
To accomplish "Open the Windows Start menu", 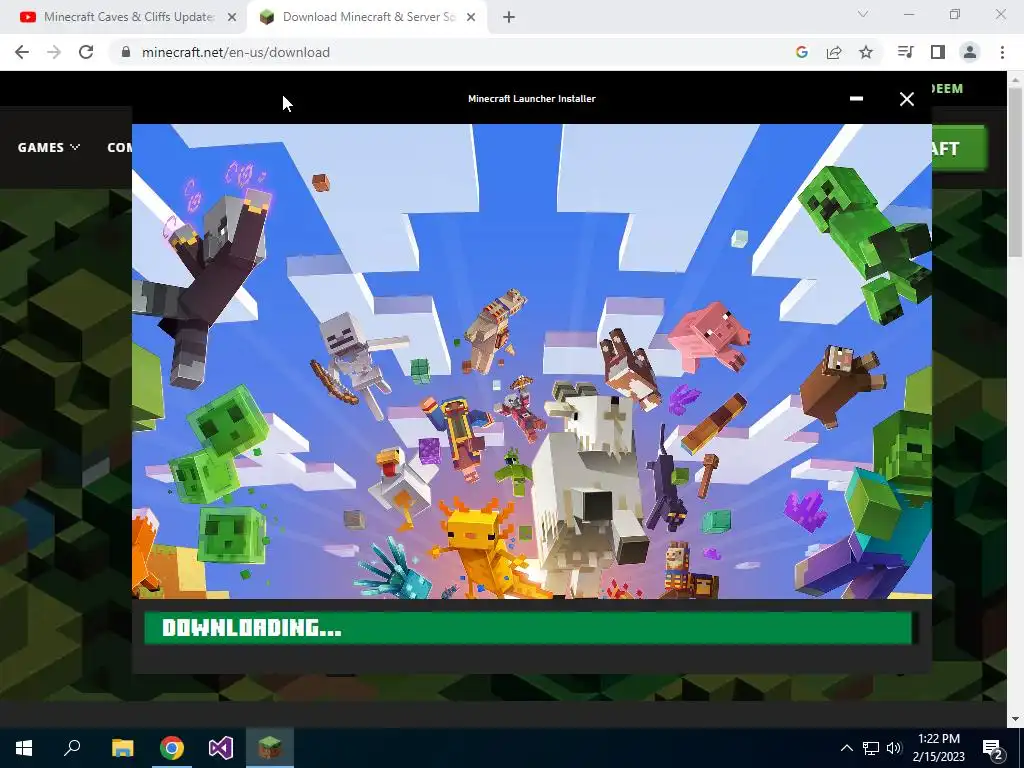I will point(24,748).
